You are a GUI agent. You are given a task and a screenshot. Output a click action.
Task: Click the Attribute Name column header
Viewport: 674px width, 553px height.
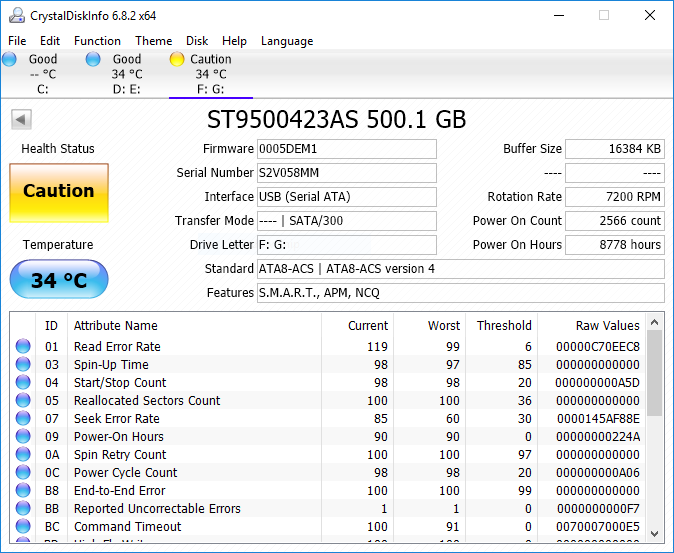click(x=194, y=326)
